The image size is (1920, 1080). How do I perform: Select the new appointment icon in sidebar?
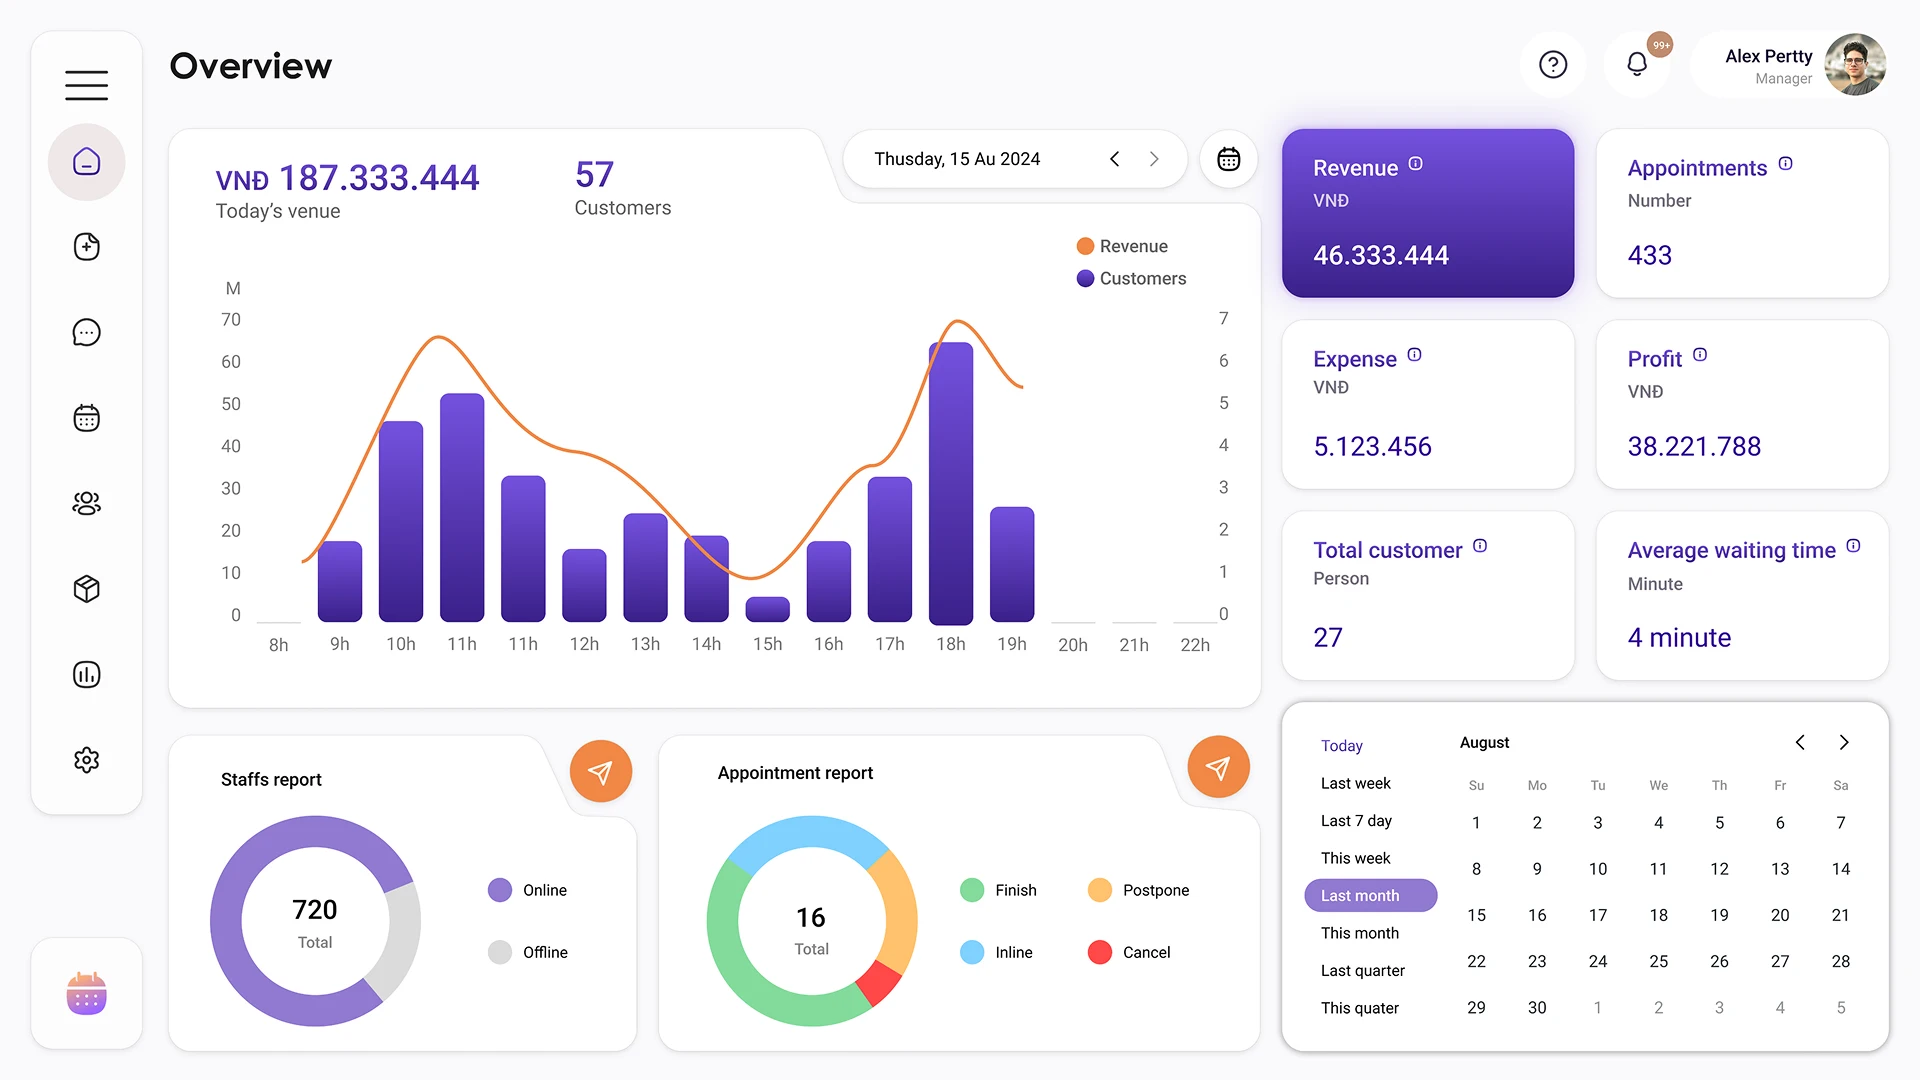86,247
